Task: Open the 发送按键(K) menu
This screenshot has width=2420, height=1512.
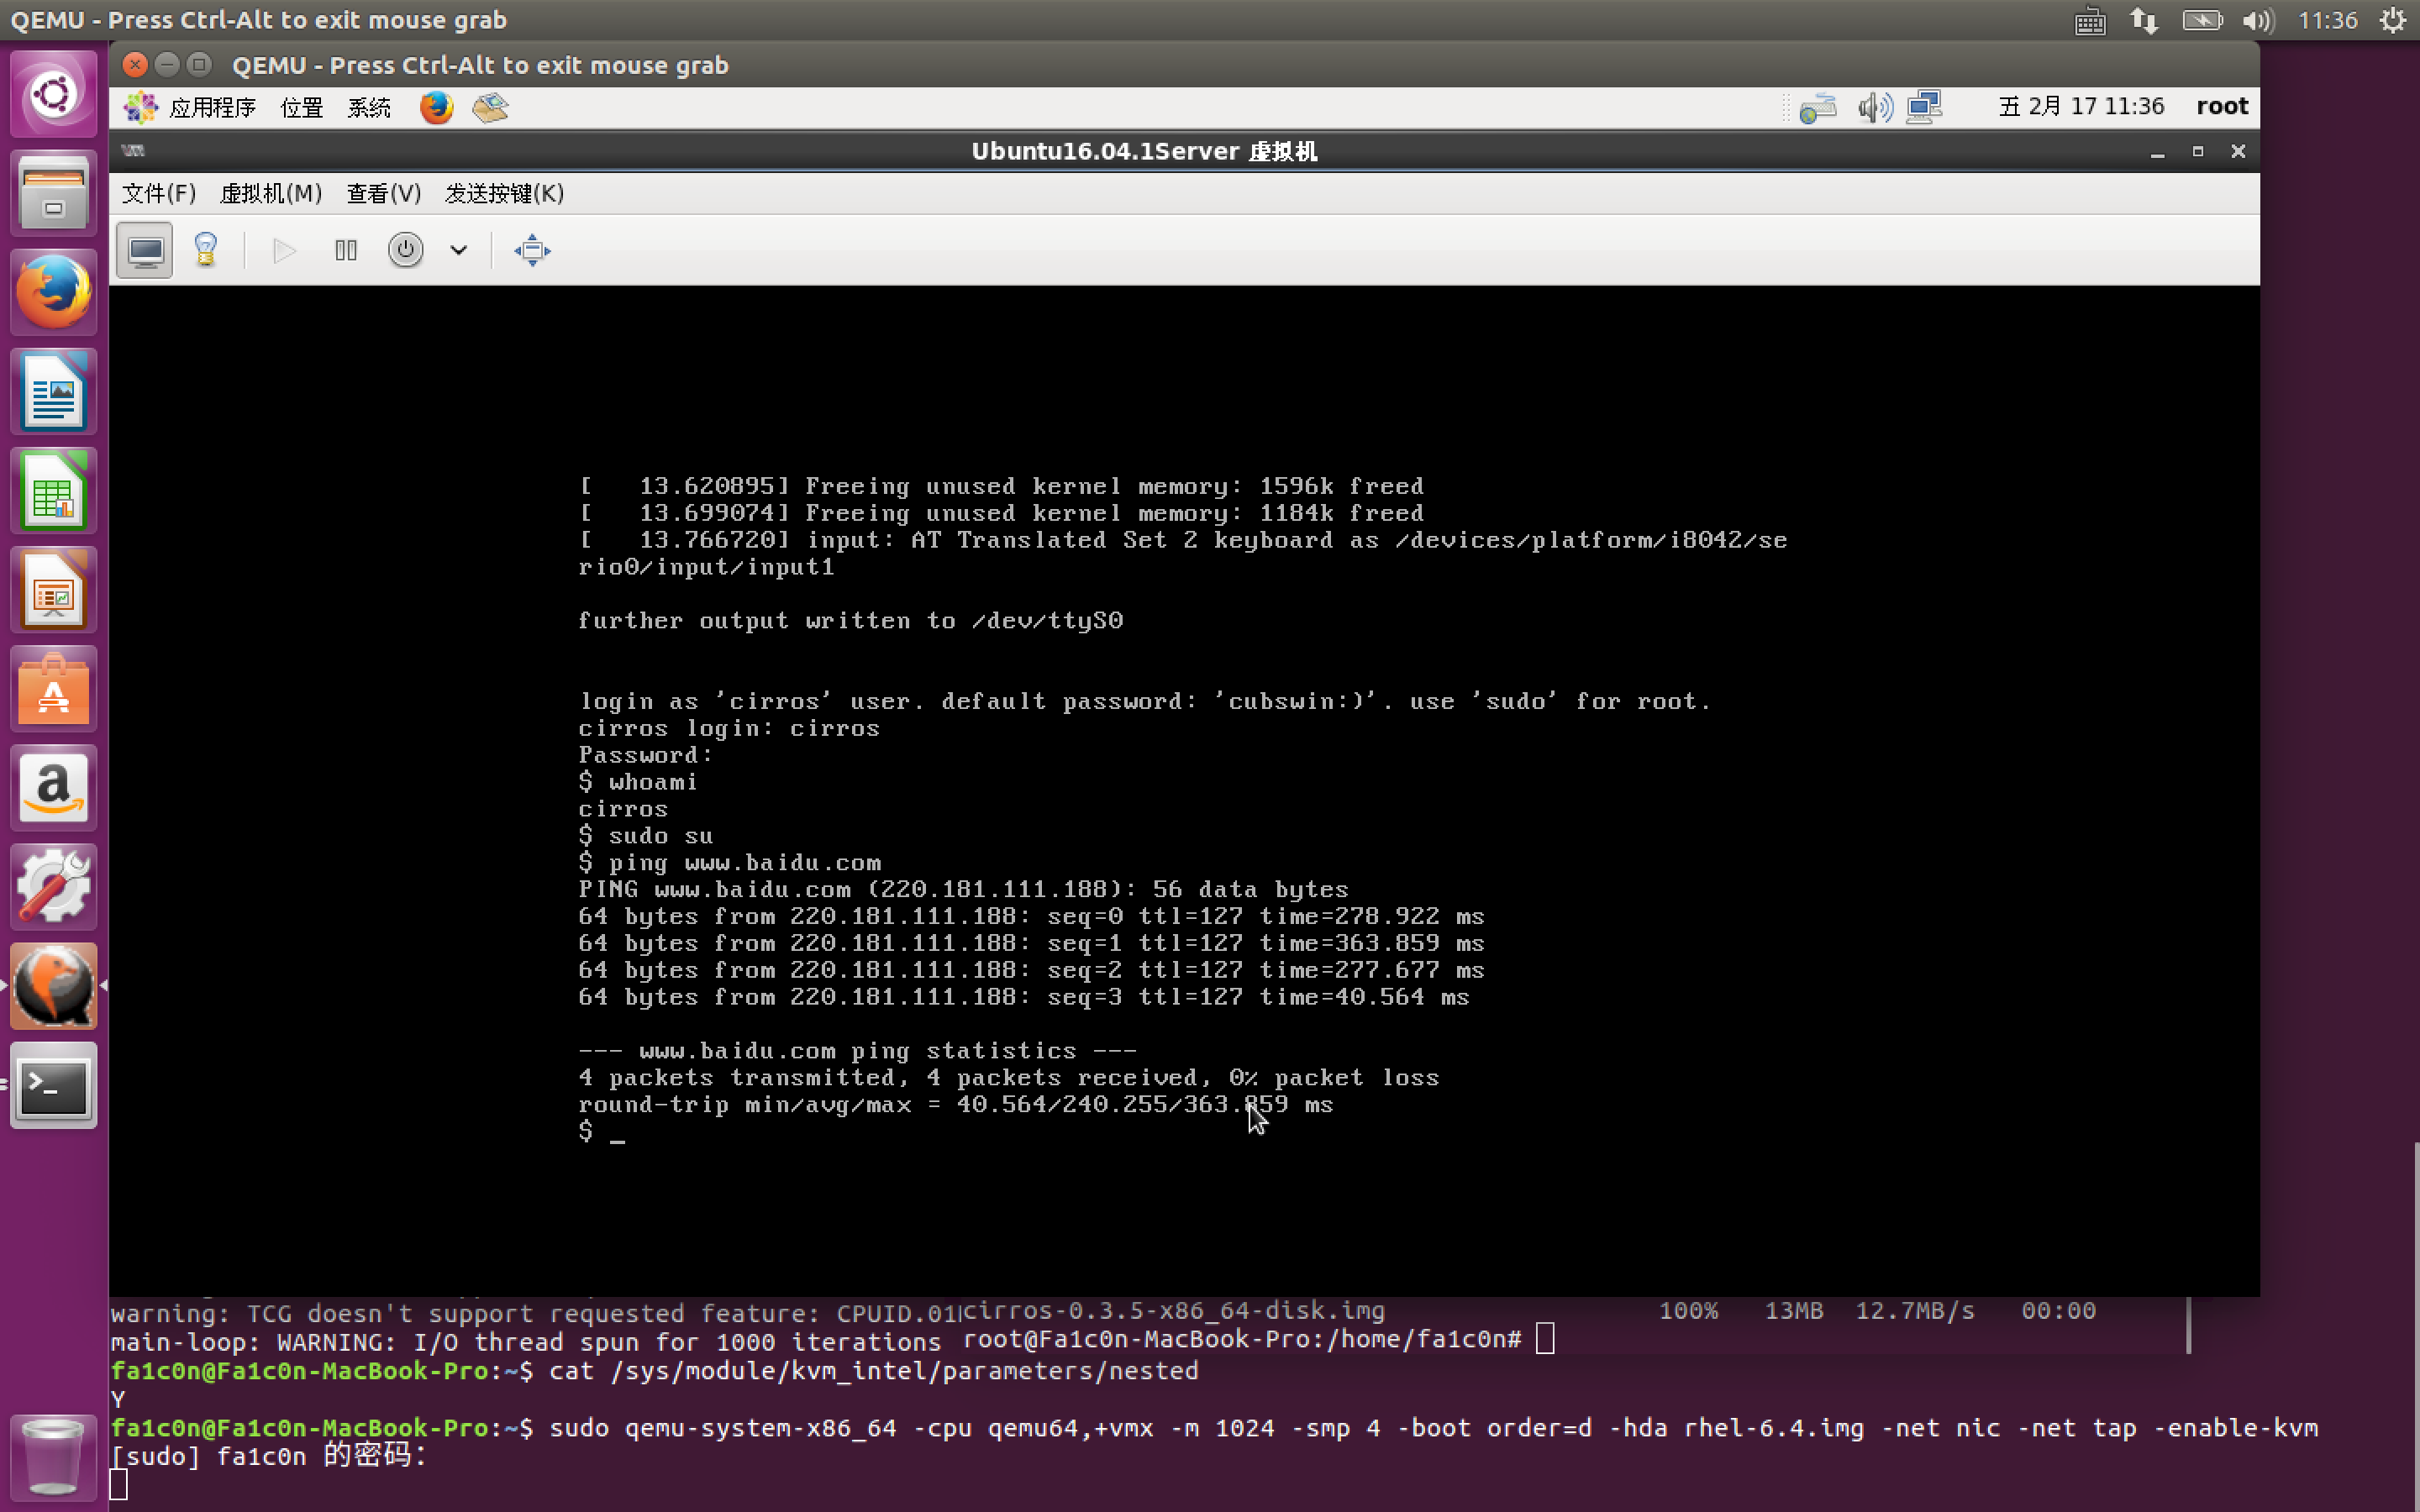Action: [x=505, y=194]
